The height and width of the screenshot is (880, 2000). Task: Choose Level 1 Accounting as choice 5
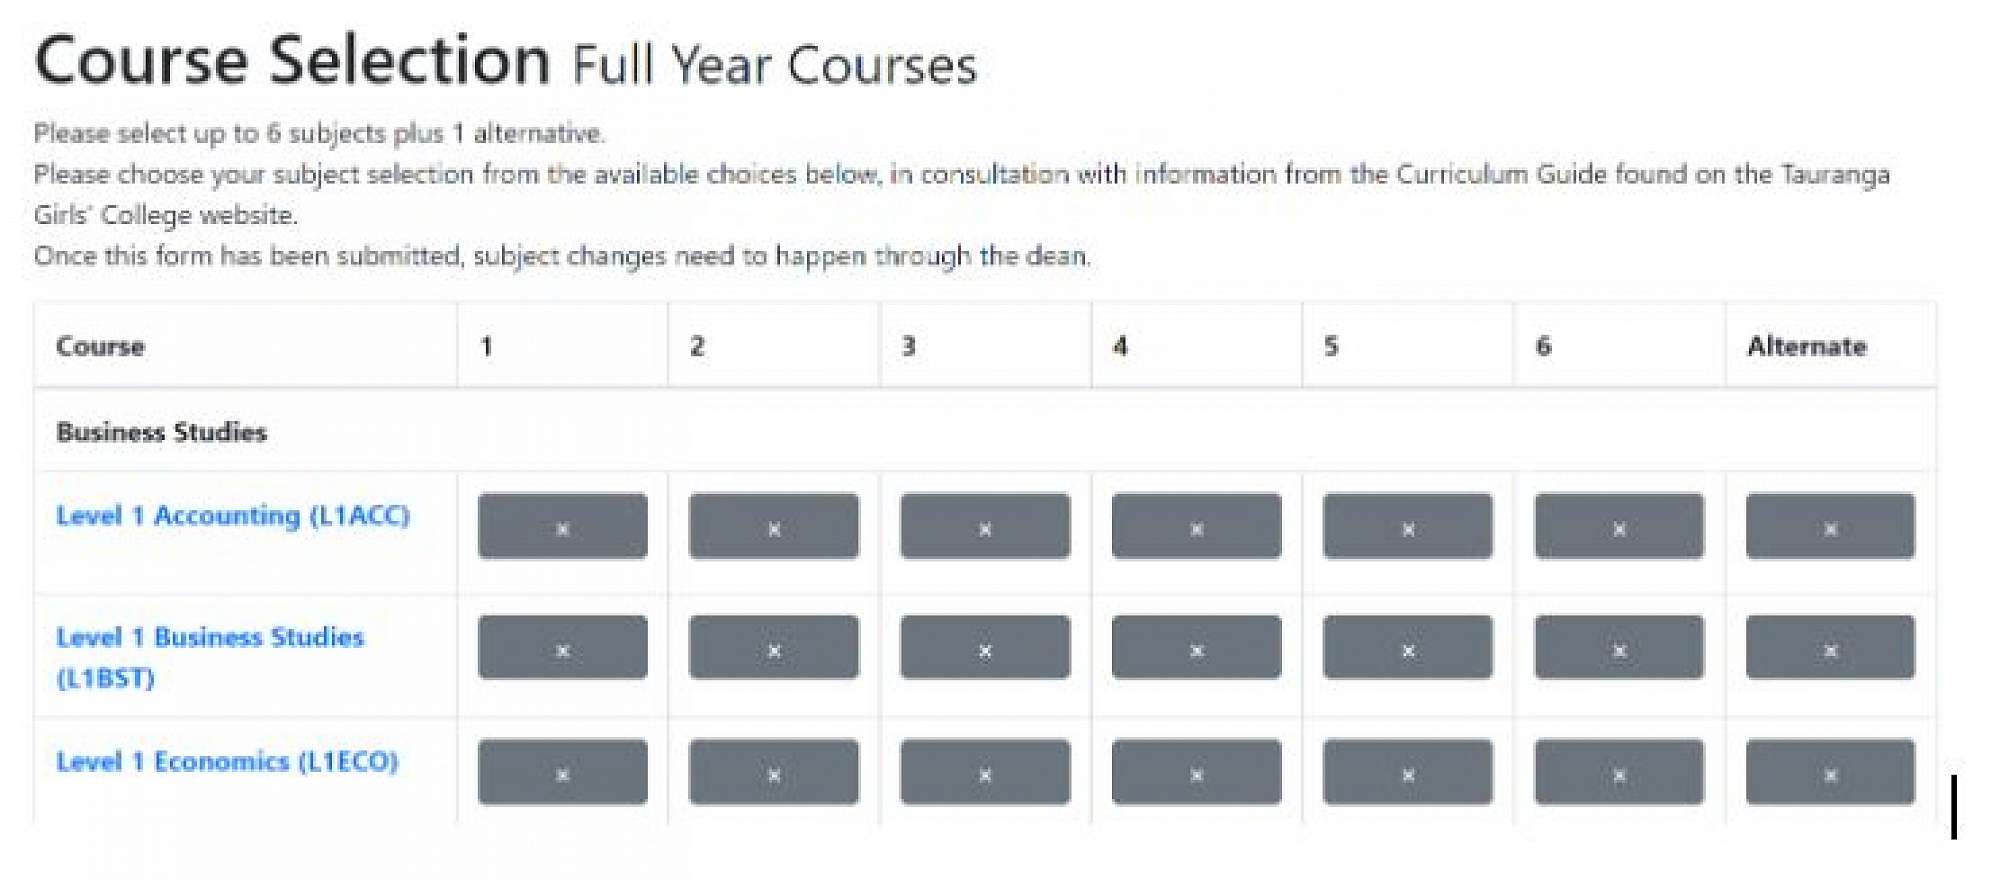[1407, 526]
